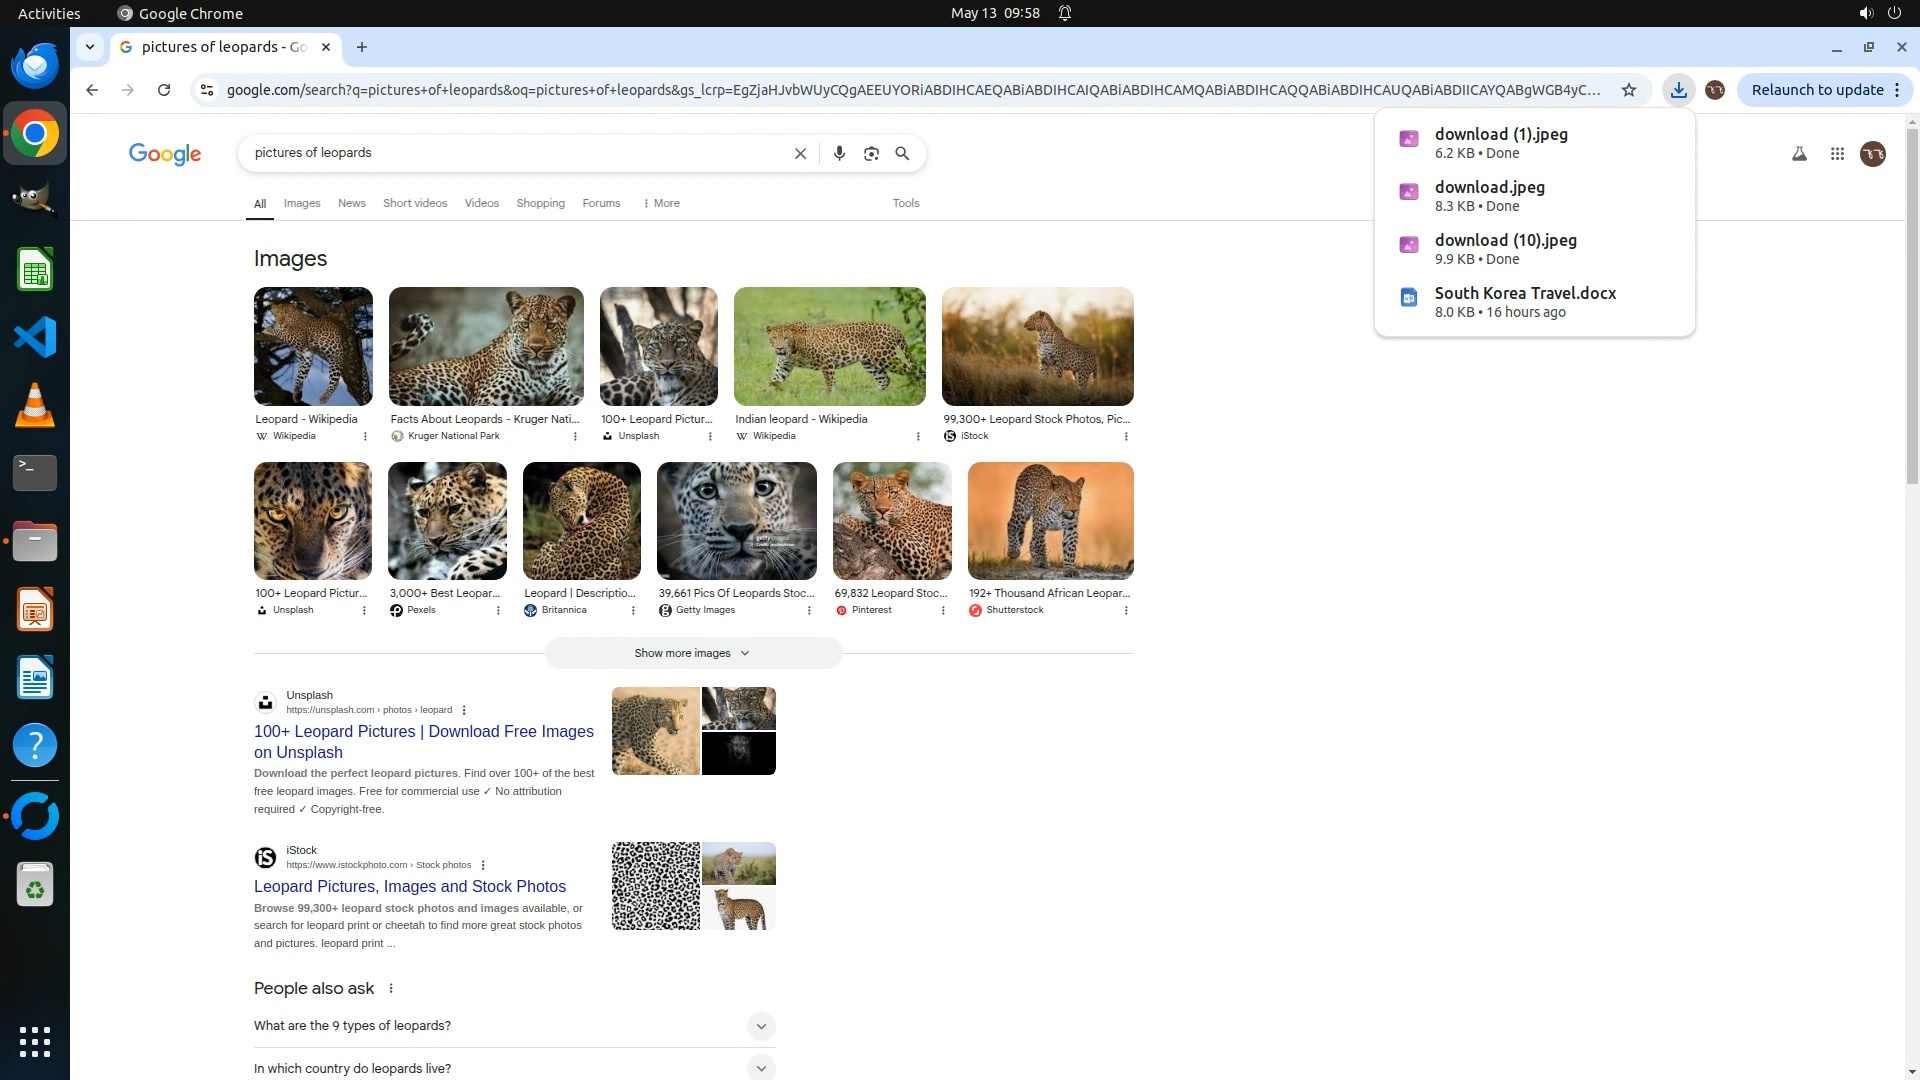Screen dimensions: 1920x1080
Task: Reload the current page
Action: tap(164, 90)
